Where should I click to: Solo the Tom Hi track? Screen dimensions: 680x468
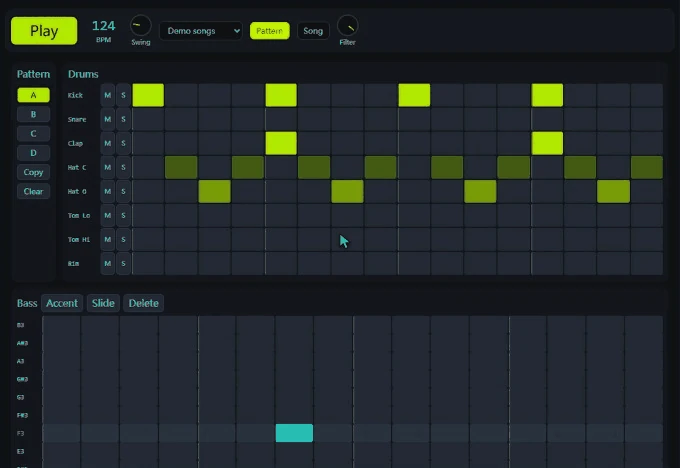pyautogui.click(x=123, y=239)
